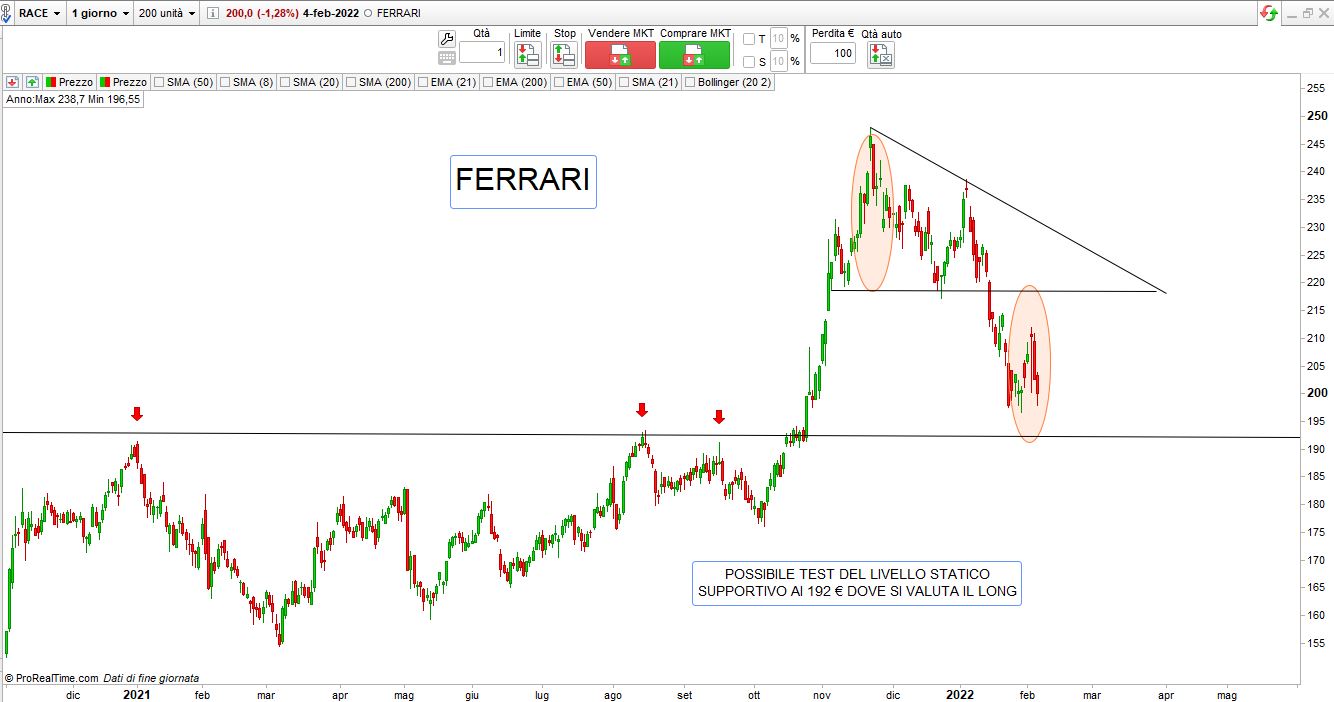Change the 1 giorno timeframe dropdown
Viewport: 1334px width, 702px height.
(x=101, y=13)
